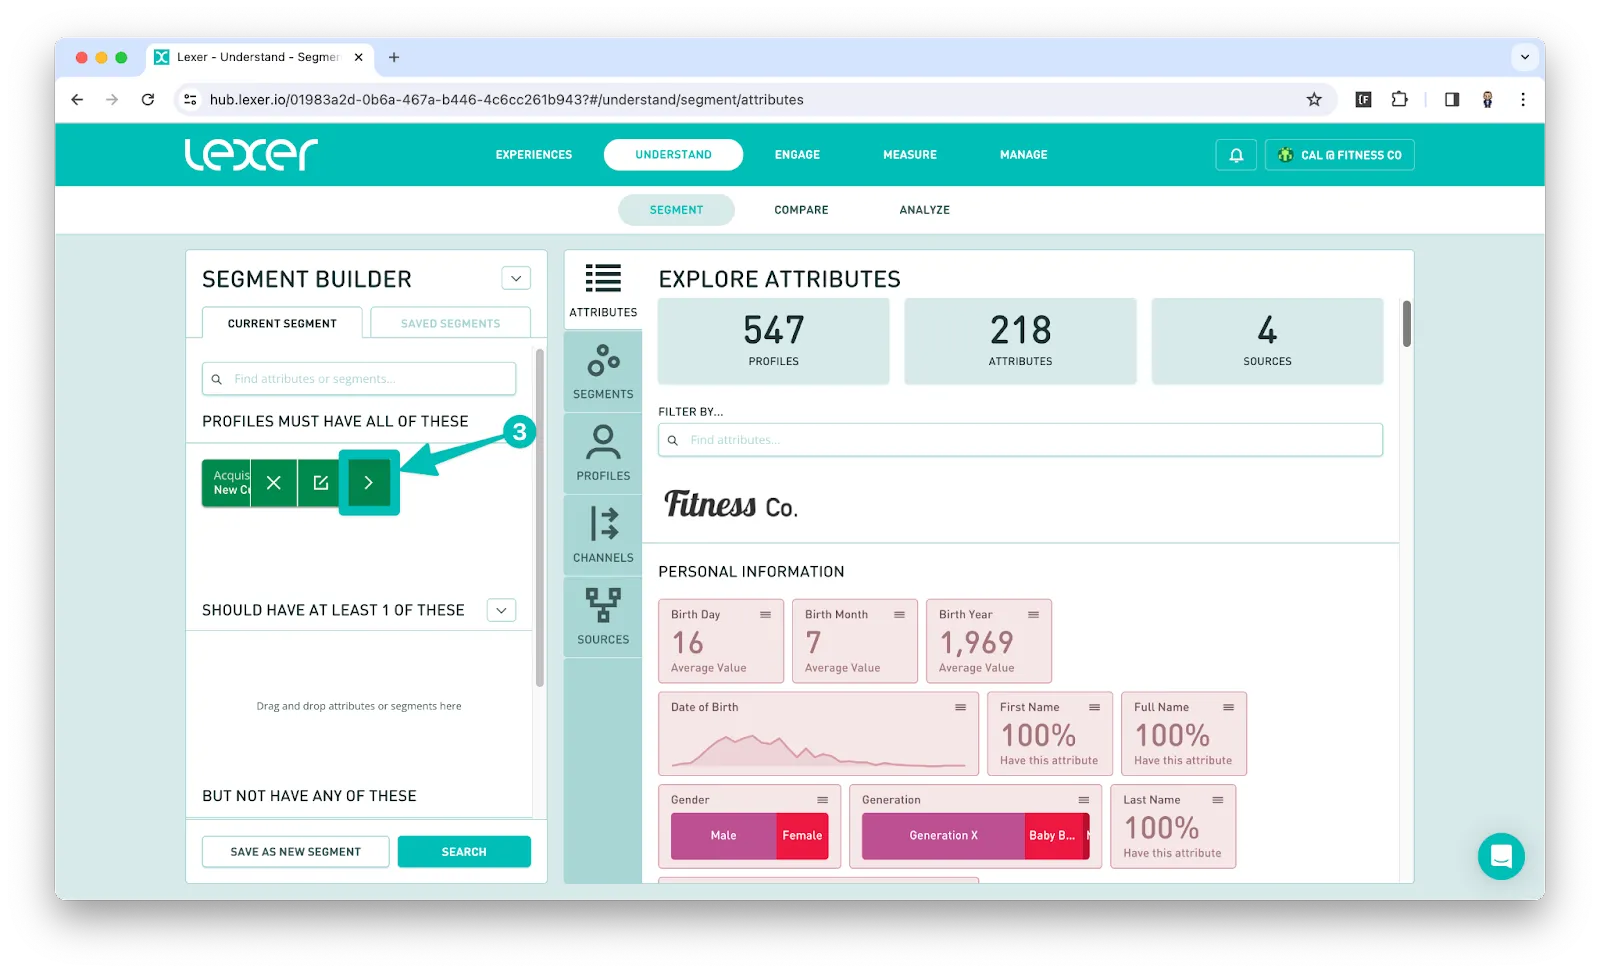Go to Engage menu

797,155
